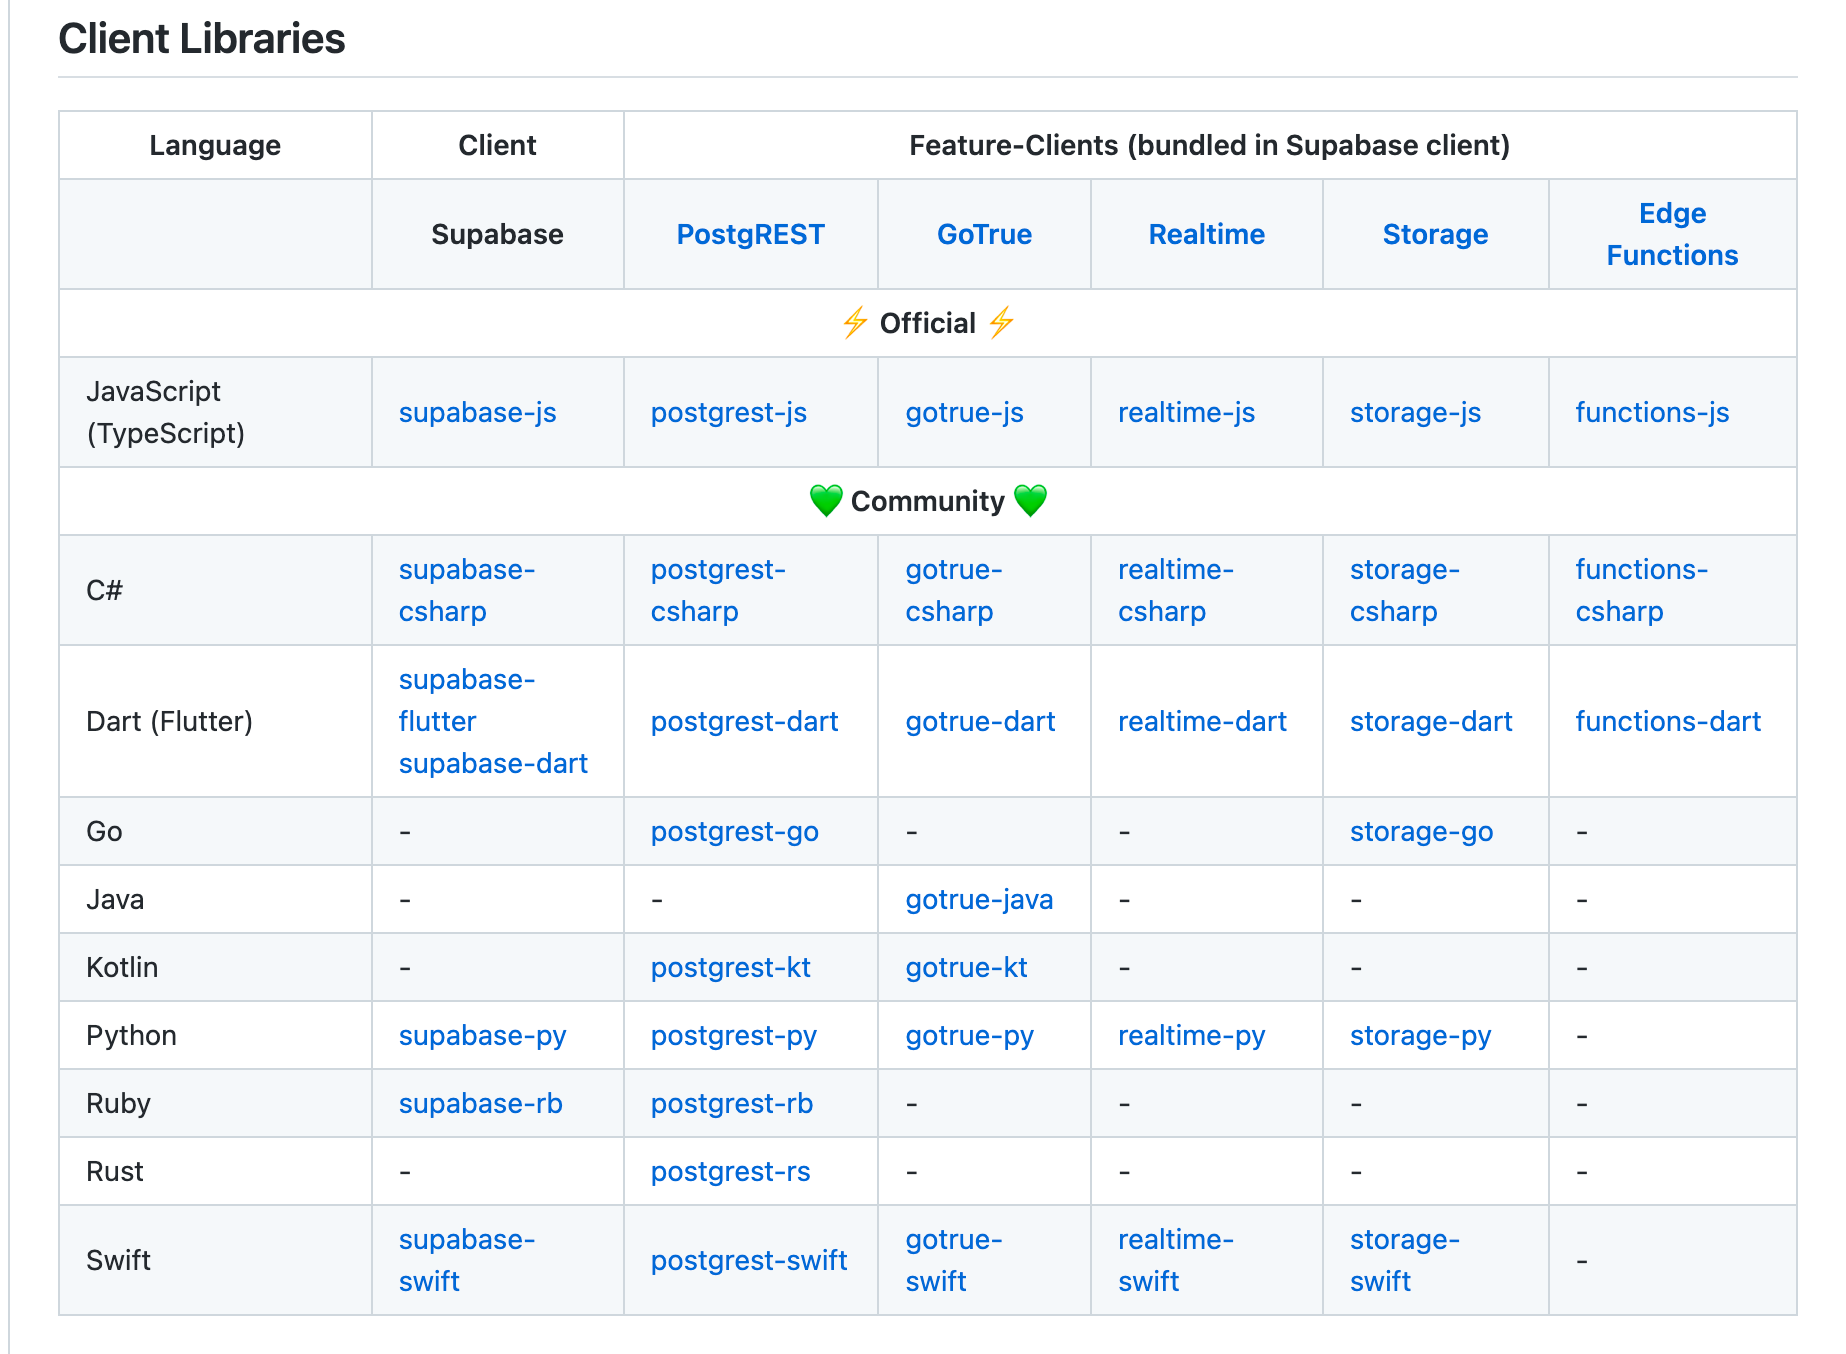Open the postgrest-go library link
The height and width of the screenshot is (1354, 1846).
tap(733, 831)
